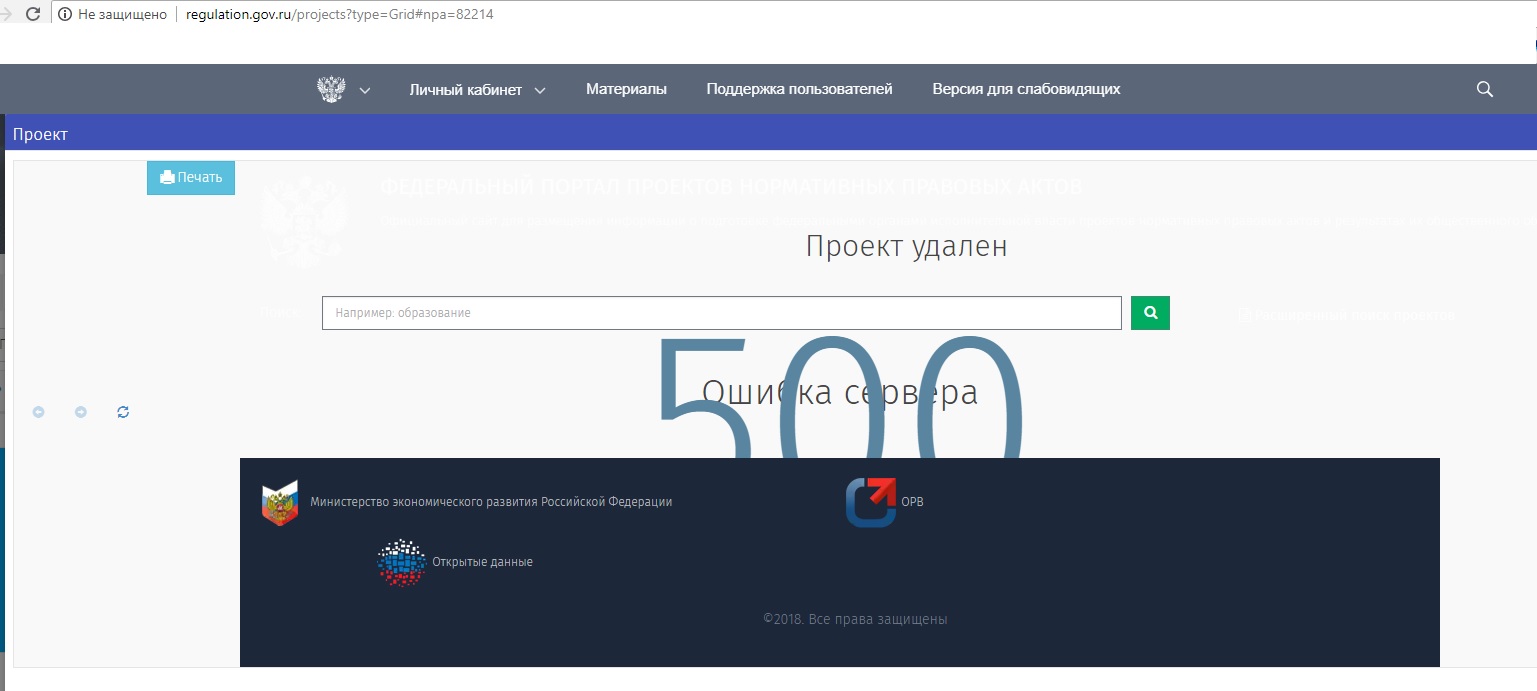Image resolution: width=1537 pixels, height=691 pixels.
Task: Switch to 'Версия для слабовидящих'
Action: click(x=1026, y=89)
